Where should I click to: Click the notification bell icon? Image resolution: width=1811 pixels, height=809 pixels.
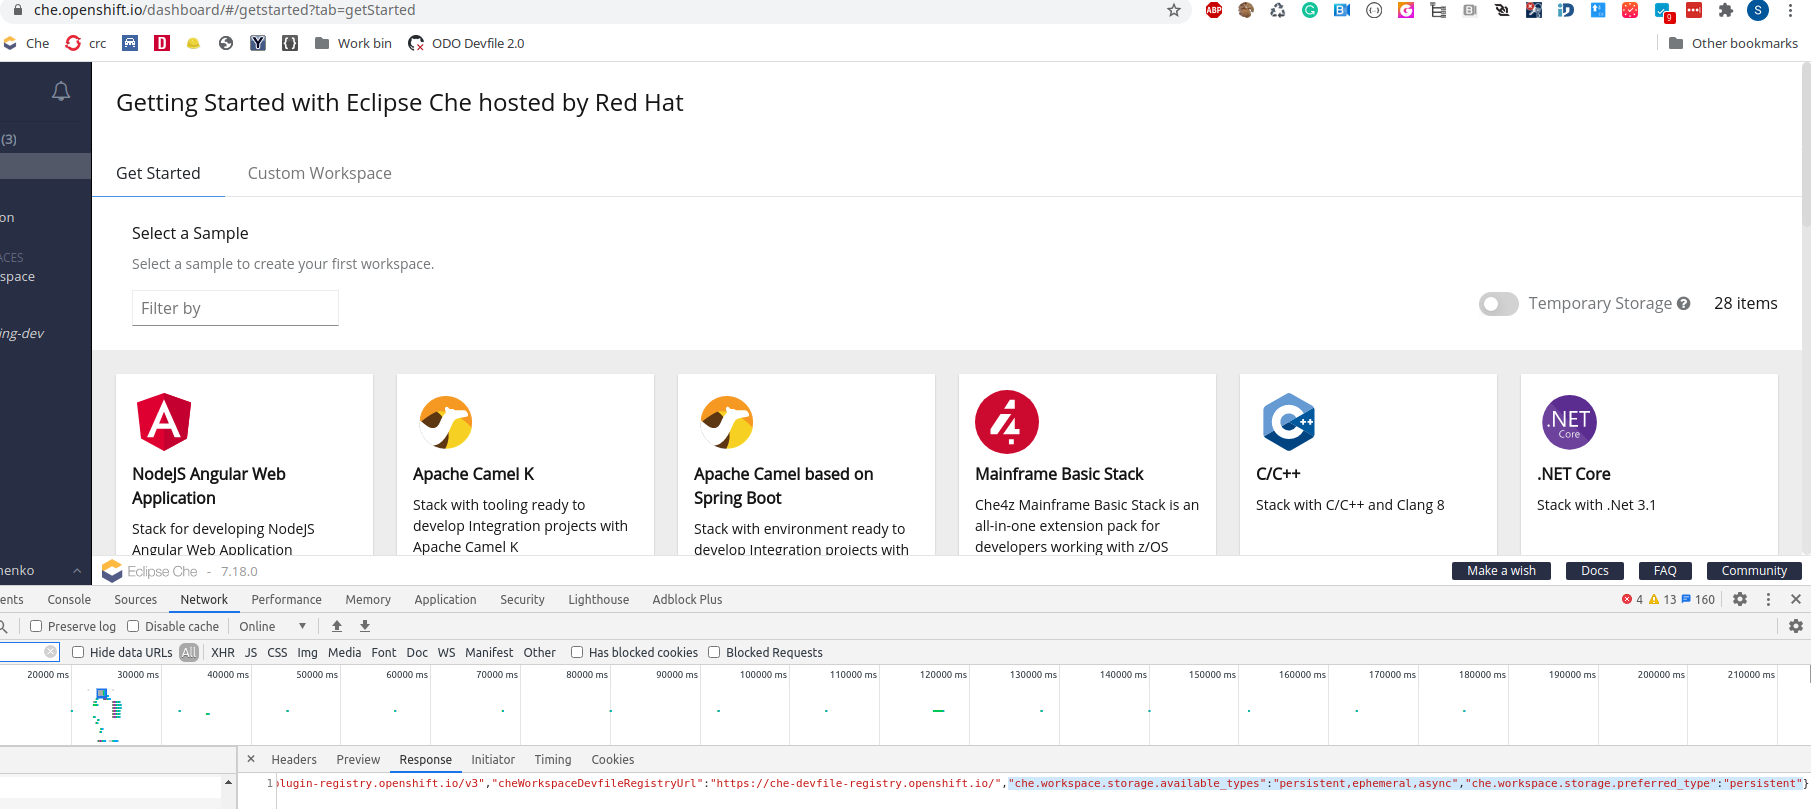61,91
